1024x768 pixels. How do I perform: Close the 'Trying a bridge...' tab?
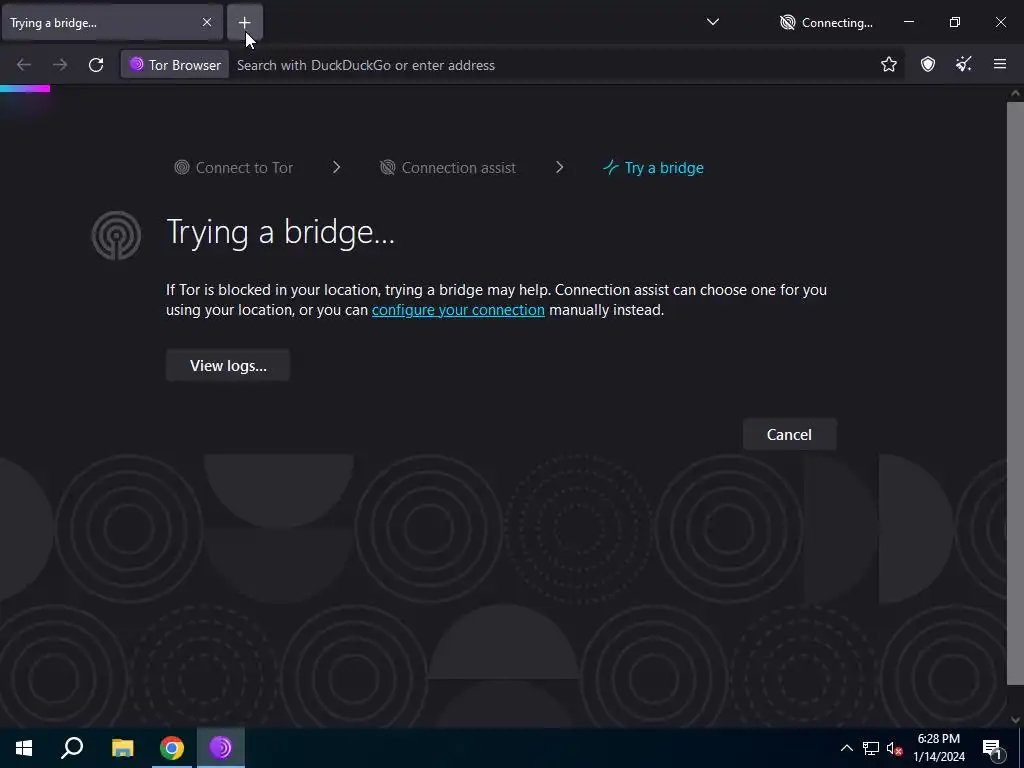[x=206, y=22]
